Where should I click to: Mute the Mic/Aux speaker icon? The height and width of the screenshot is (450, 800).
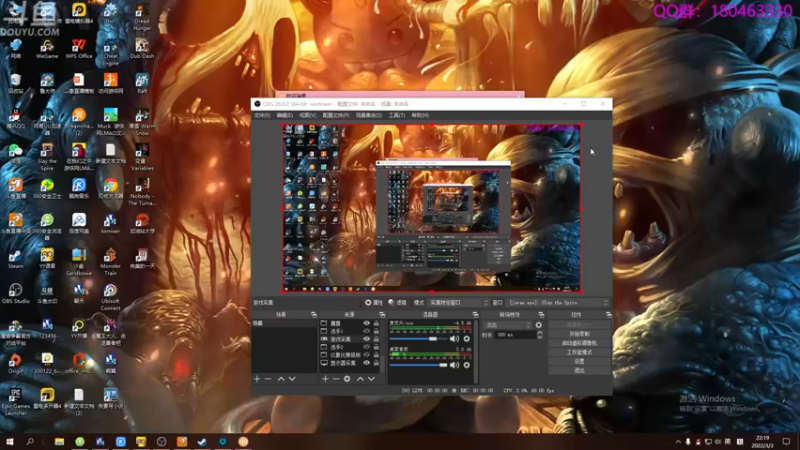[454, 339]
